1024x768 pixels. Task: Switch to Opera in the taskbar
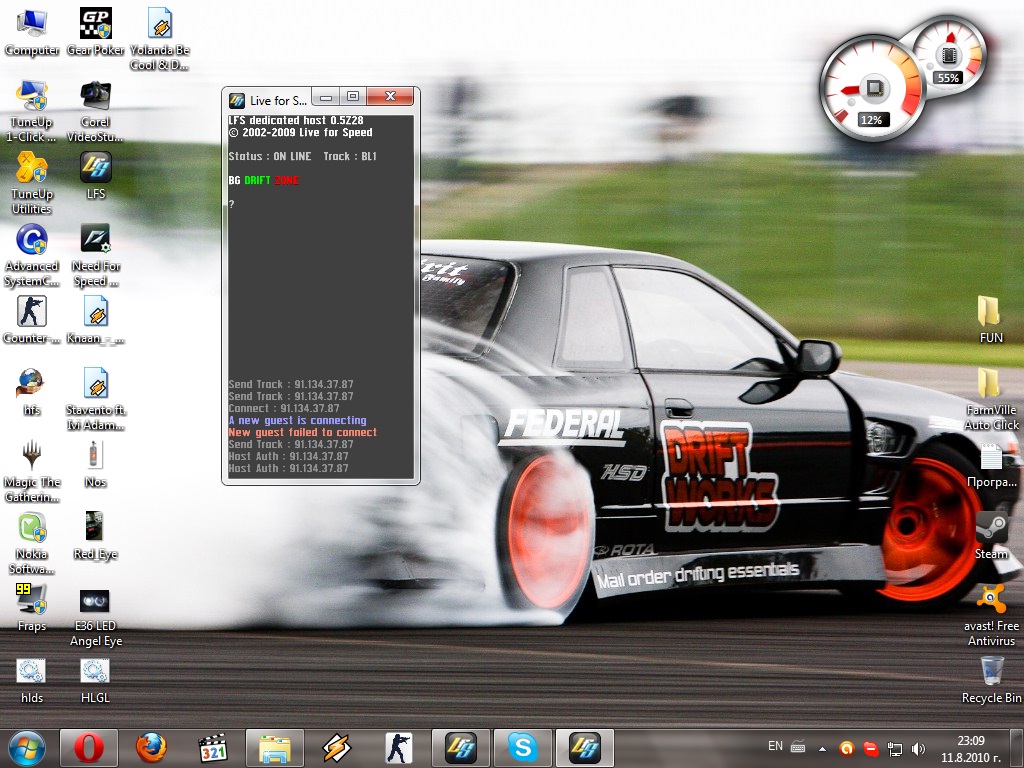pyautogui.click(x=89, y=748)
